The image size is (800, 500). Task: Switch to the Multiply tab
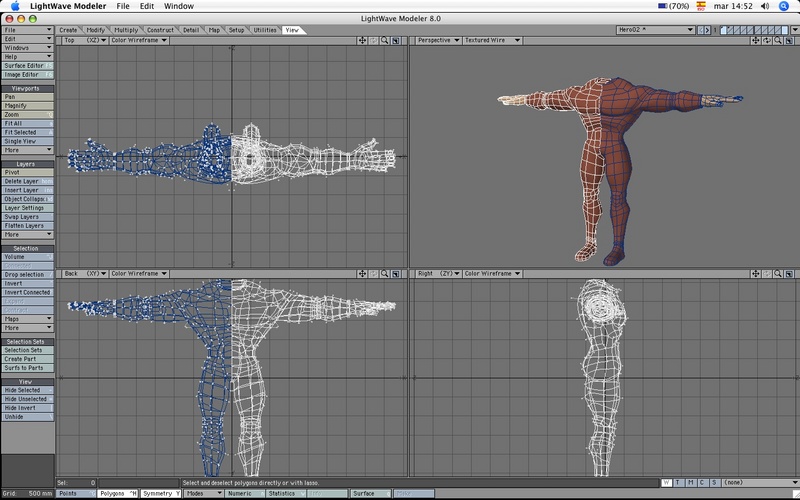[126, 30]
